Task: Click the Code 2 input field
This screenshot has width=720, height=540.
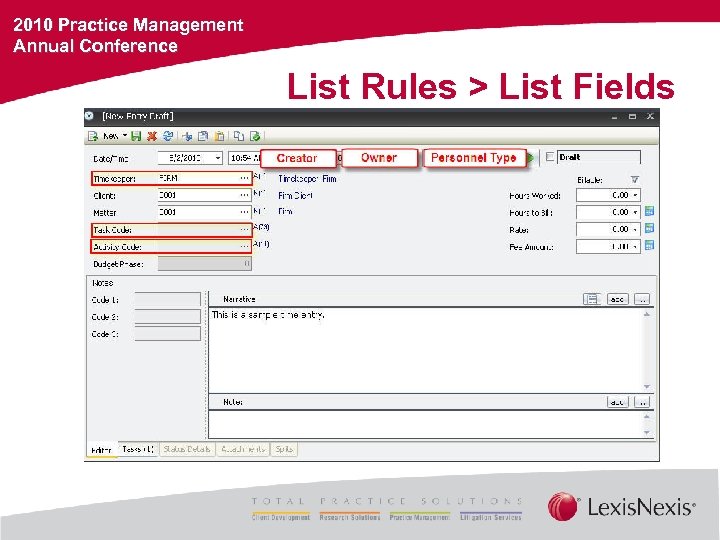Action: click(x=168, y=316)
